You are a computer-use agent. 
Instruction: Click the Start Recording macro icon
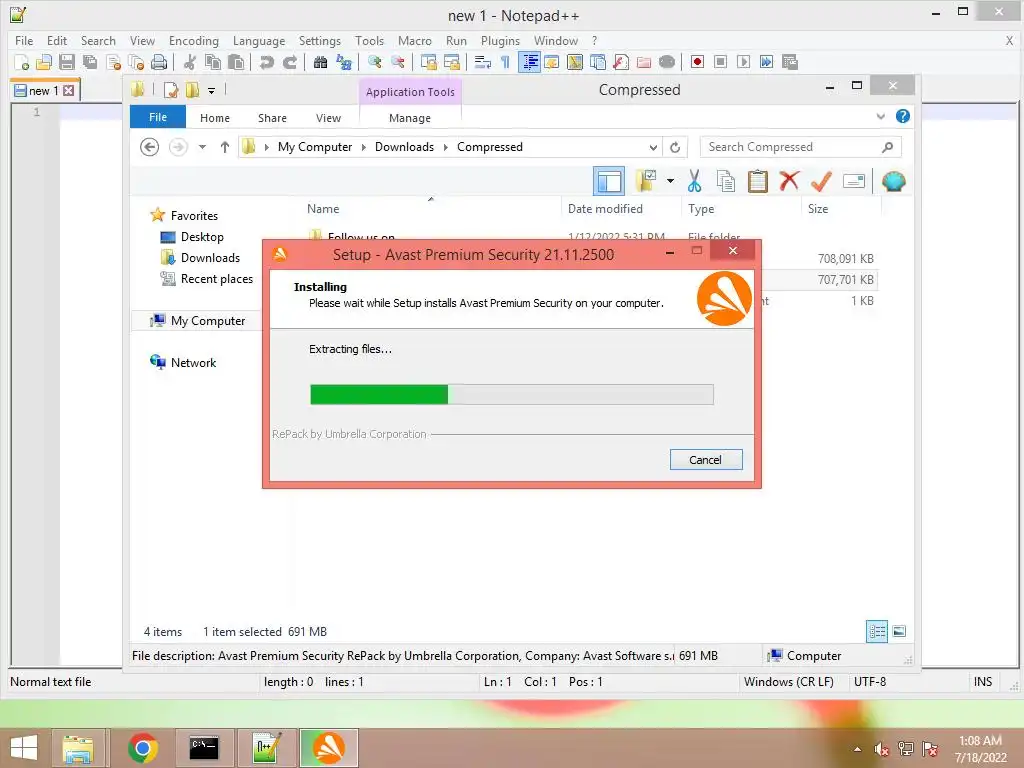click(x=697, y=62)
